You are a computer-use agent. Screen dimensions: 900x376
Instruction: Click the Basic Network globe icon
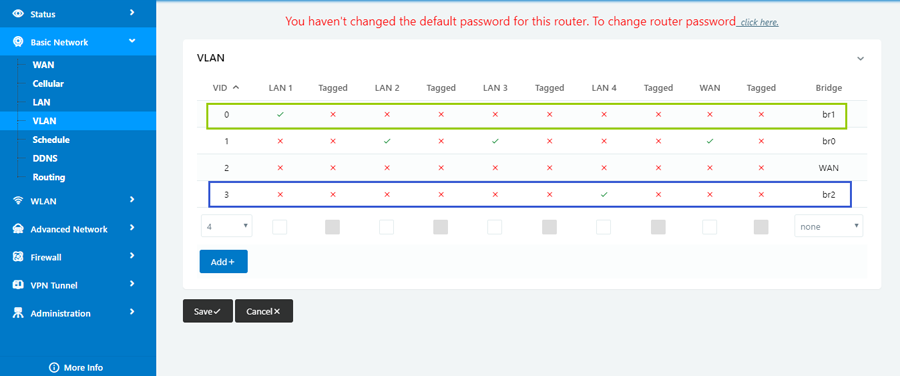click(x=18, y=42)
